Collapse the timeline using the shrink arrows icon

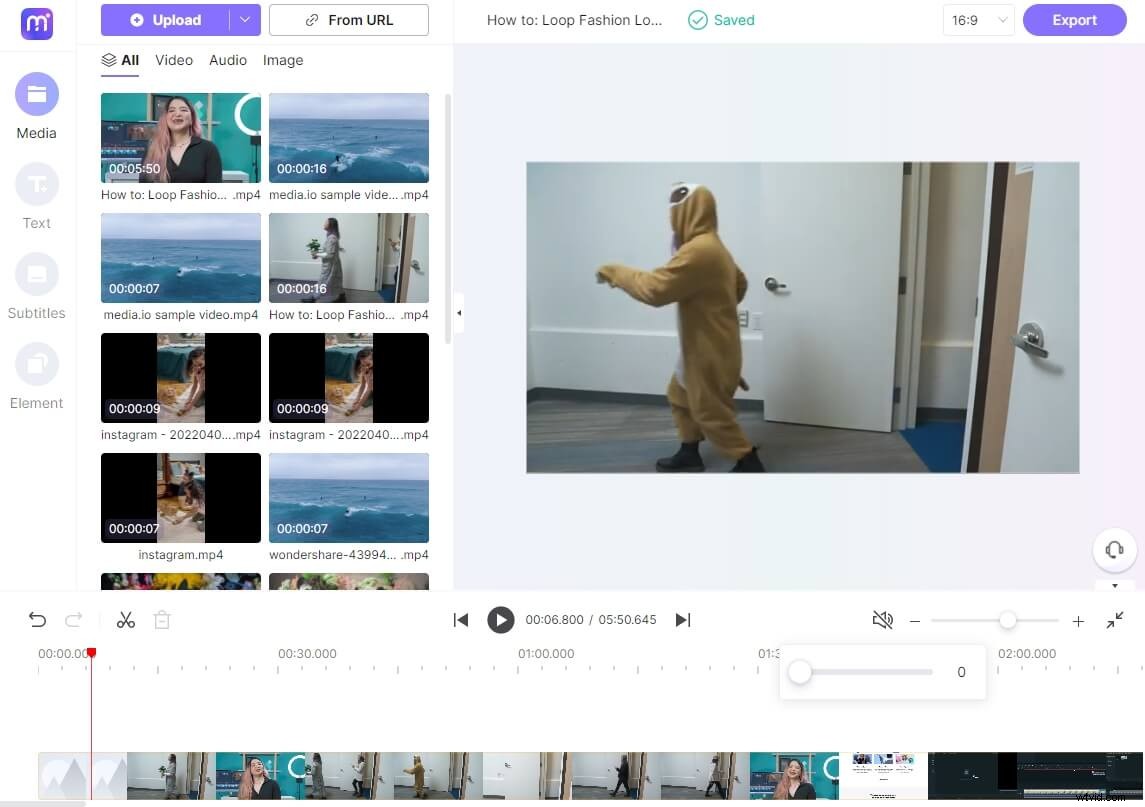[x=1115, y=620]
